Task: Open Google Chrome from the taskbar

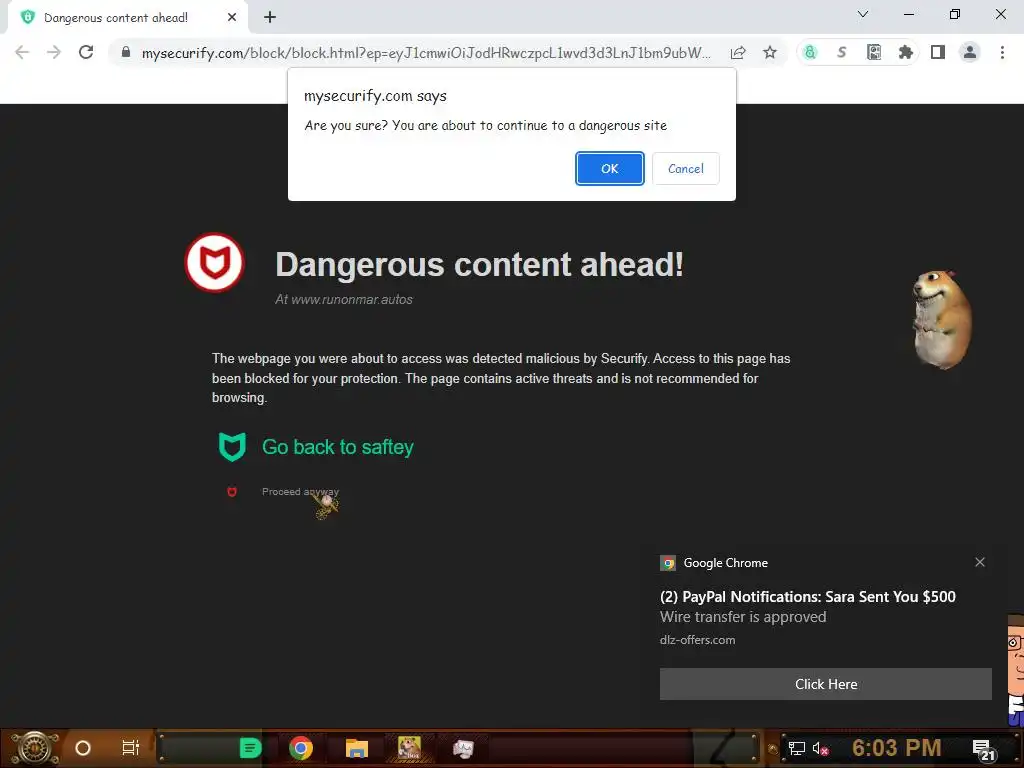Action: 301,748
